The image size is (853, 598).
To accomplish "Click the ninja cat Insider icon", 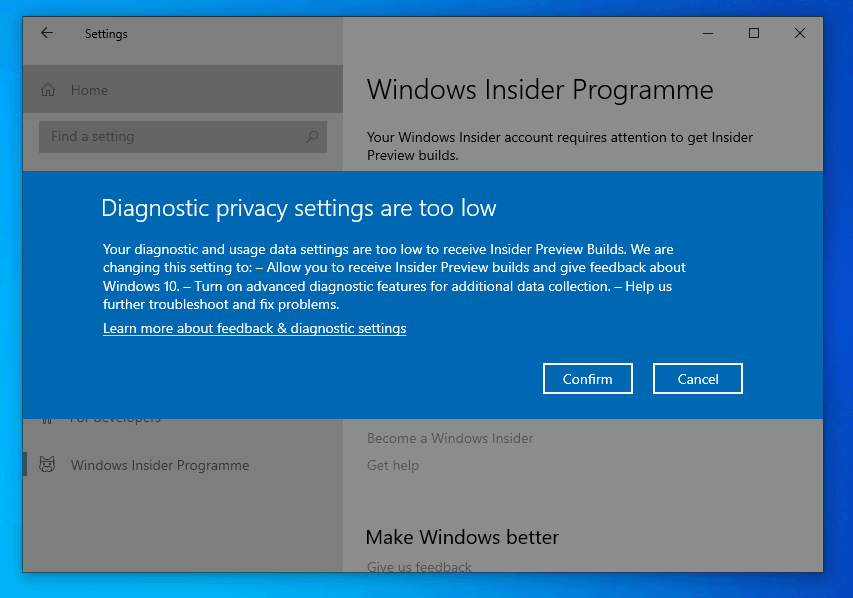I will point(47,464).
